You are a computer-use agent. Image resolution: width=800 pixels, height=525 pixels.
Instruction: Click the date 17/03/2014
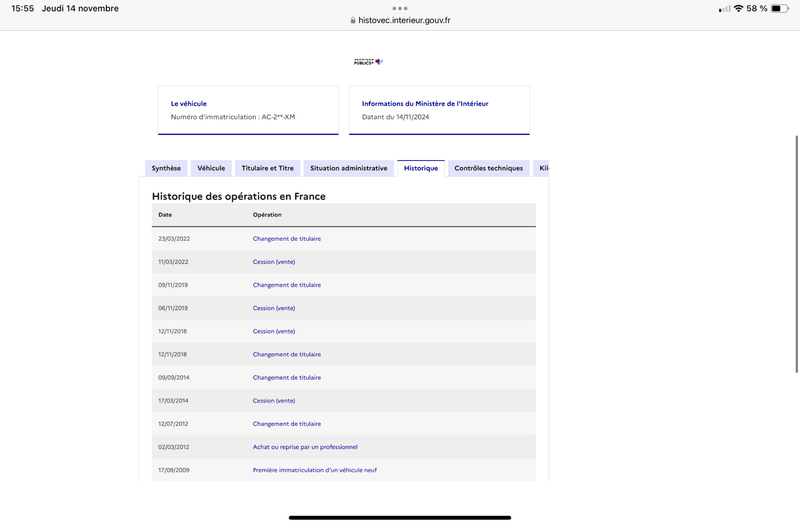(173, 401)
